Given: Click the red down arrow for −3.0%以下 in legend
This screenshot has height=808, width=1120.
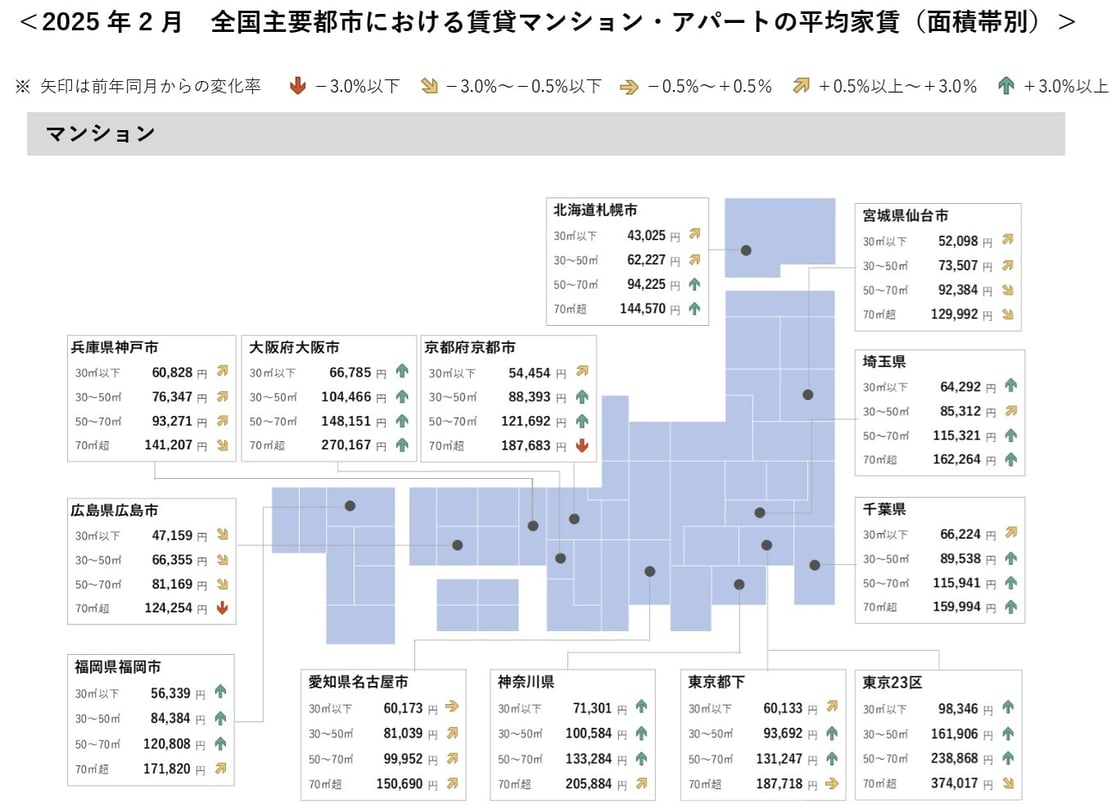Looking at the screenshot, I should tap(298, 86).
